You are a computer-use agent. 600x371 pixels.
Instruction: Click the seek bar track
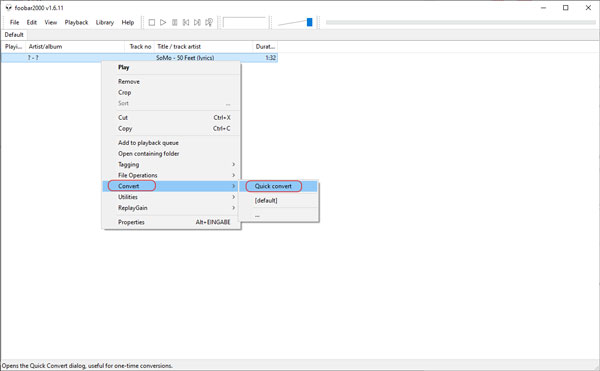pos(460,23)
